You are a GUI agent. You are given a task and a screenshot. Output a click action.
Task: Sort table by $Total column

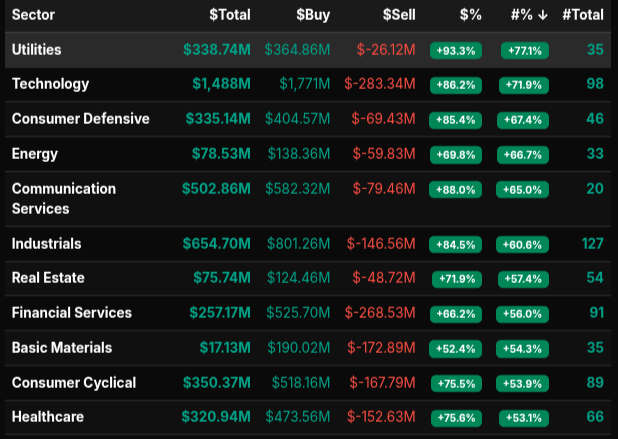229,15
